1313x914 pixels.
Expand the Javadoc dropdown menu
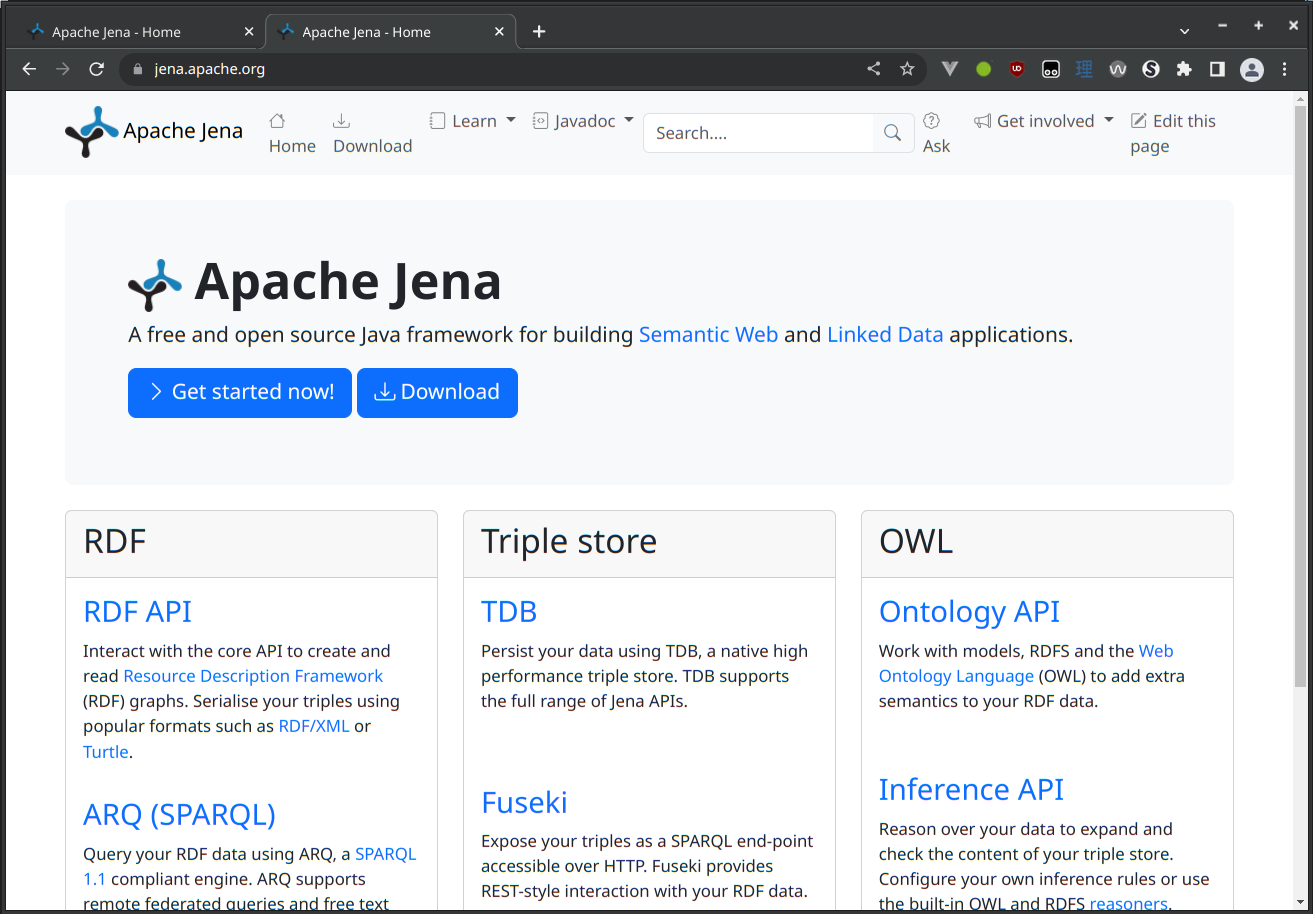(584, 121)
